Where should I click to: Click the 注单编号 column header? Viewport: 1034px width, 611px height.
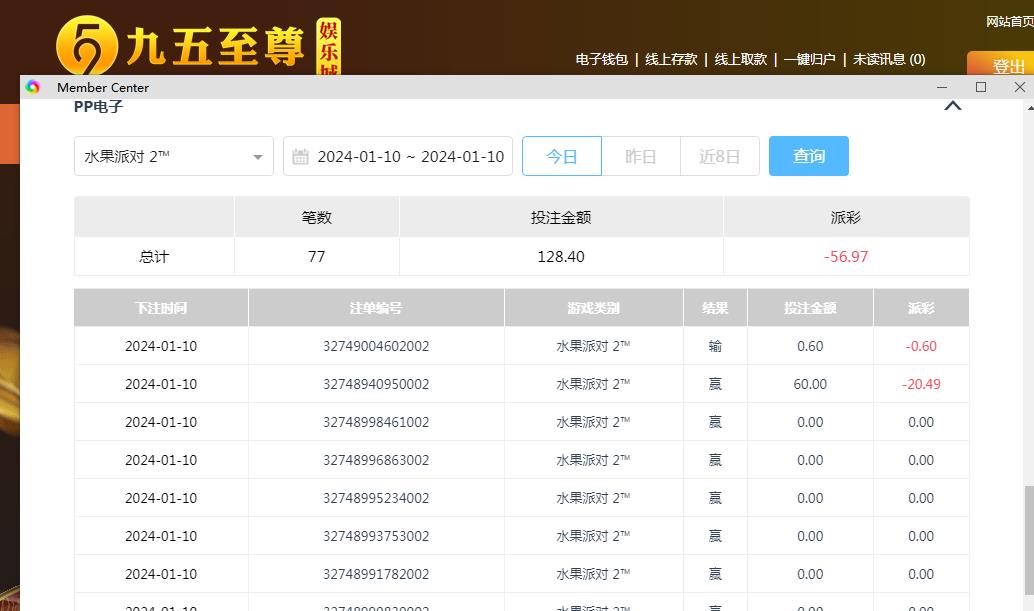[x=376, y=308]
